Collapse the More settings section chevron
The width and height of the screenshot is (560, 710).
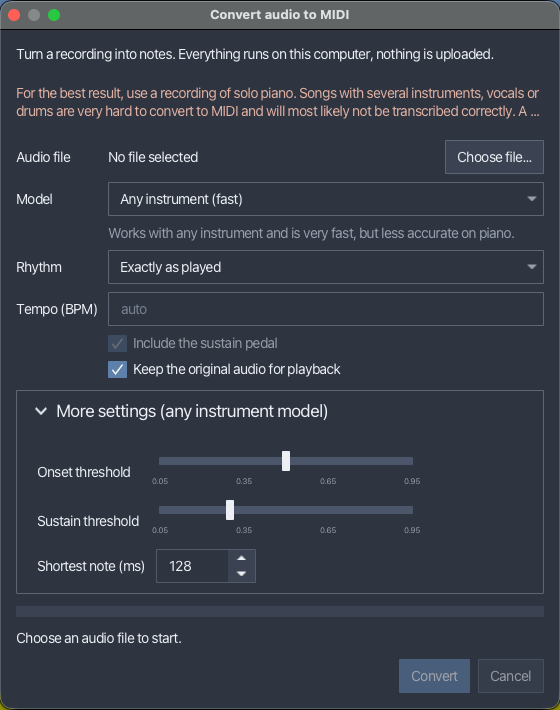41,411
